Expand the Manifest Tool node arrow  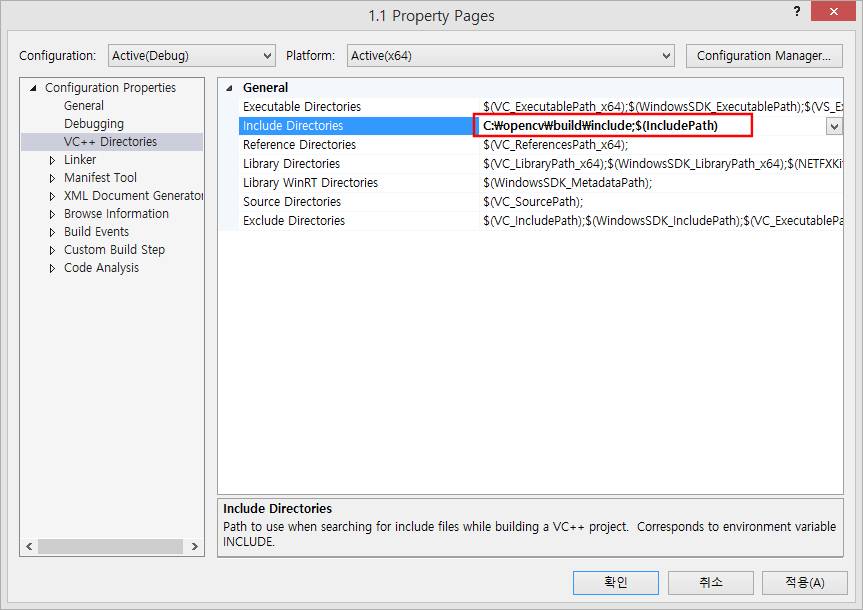[x=53, y=178]
